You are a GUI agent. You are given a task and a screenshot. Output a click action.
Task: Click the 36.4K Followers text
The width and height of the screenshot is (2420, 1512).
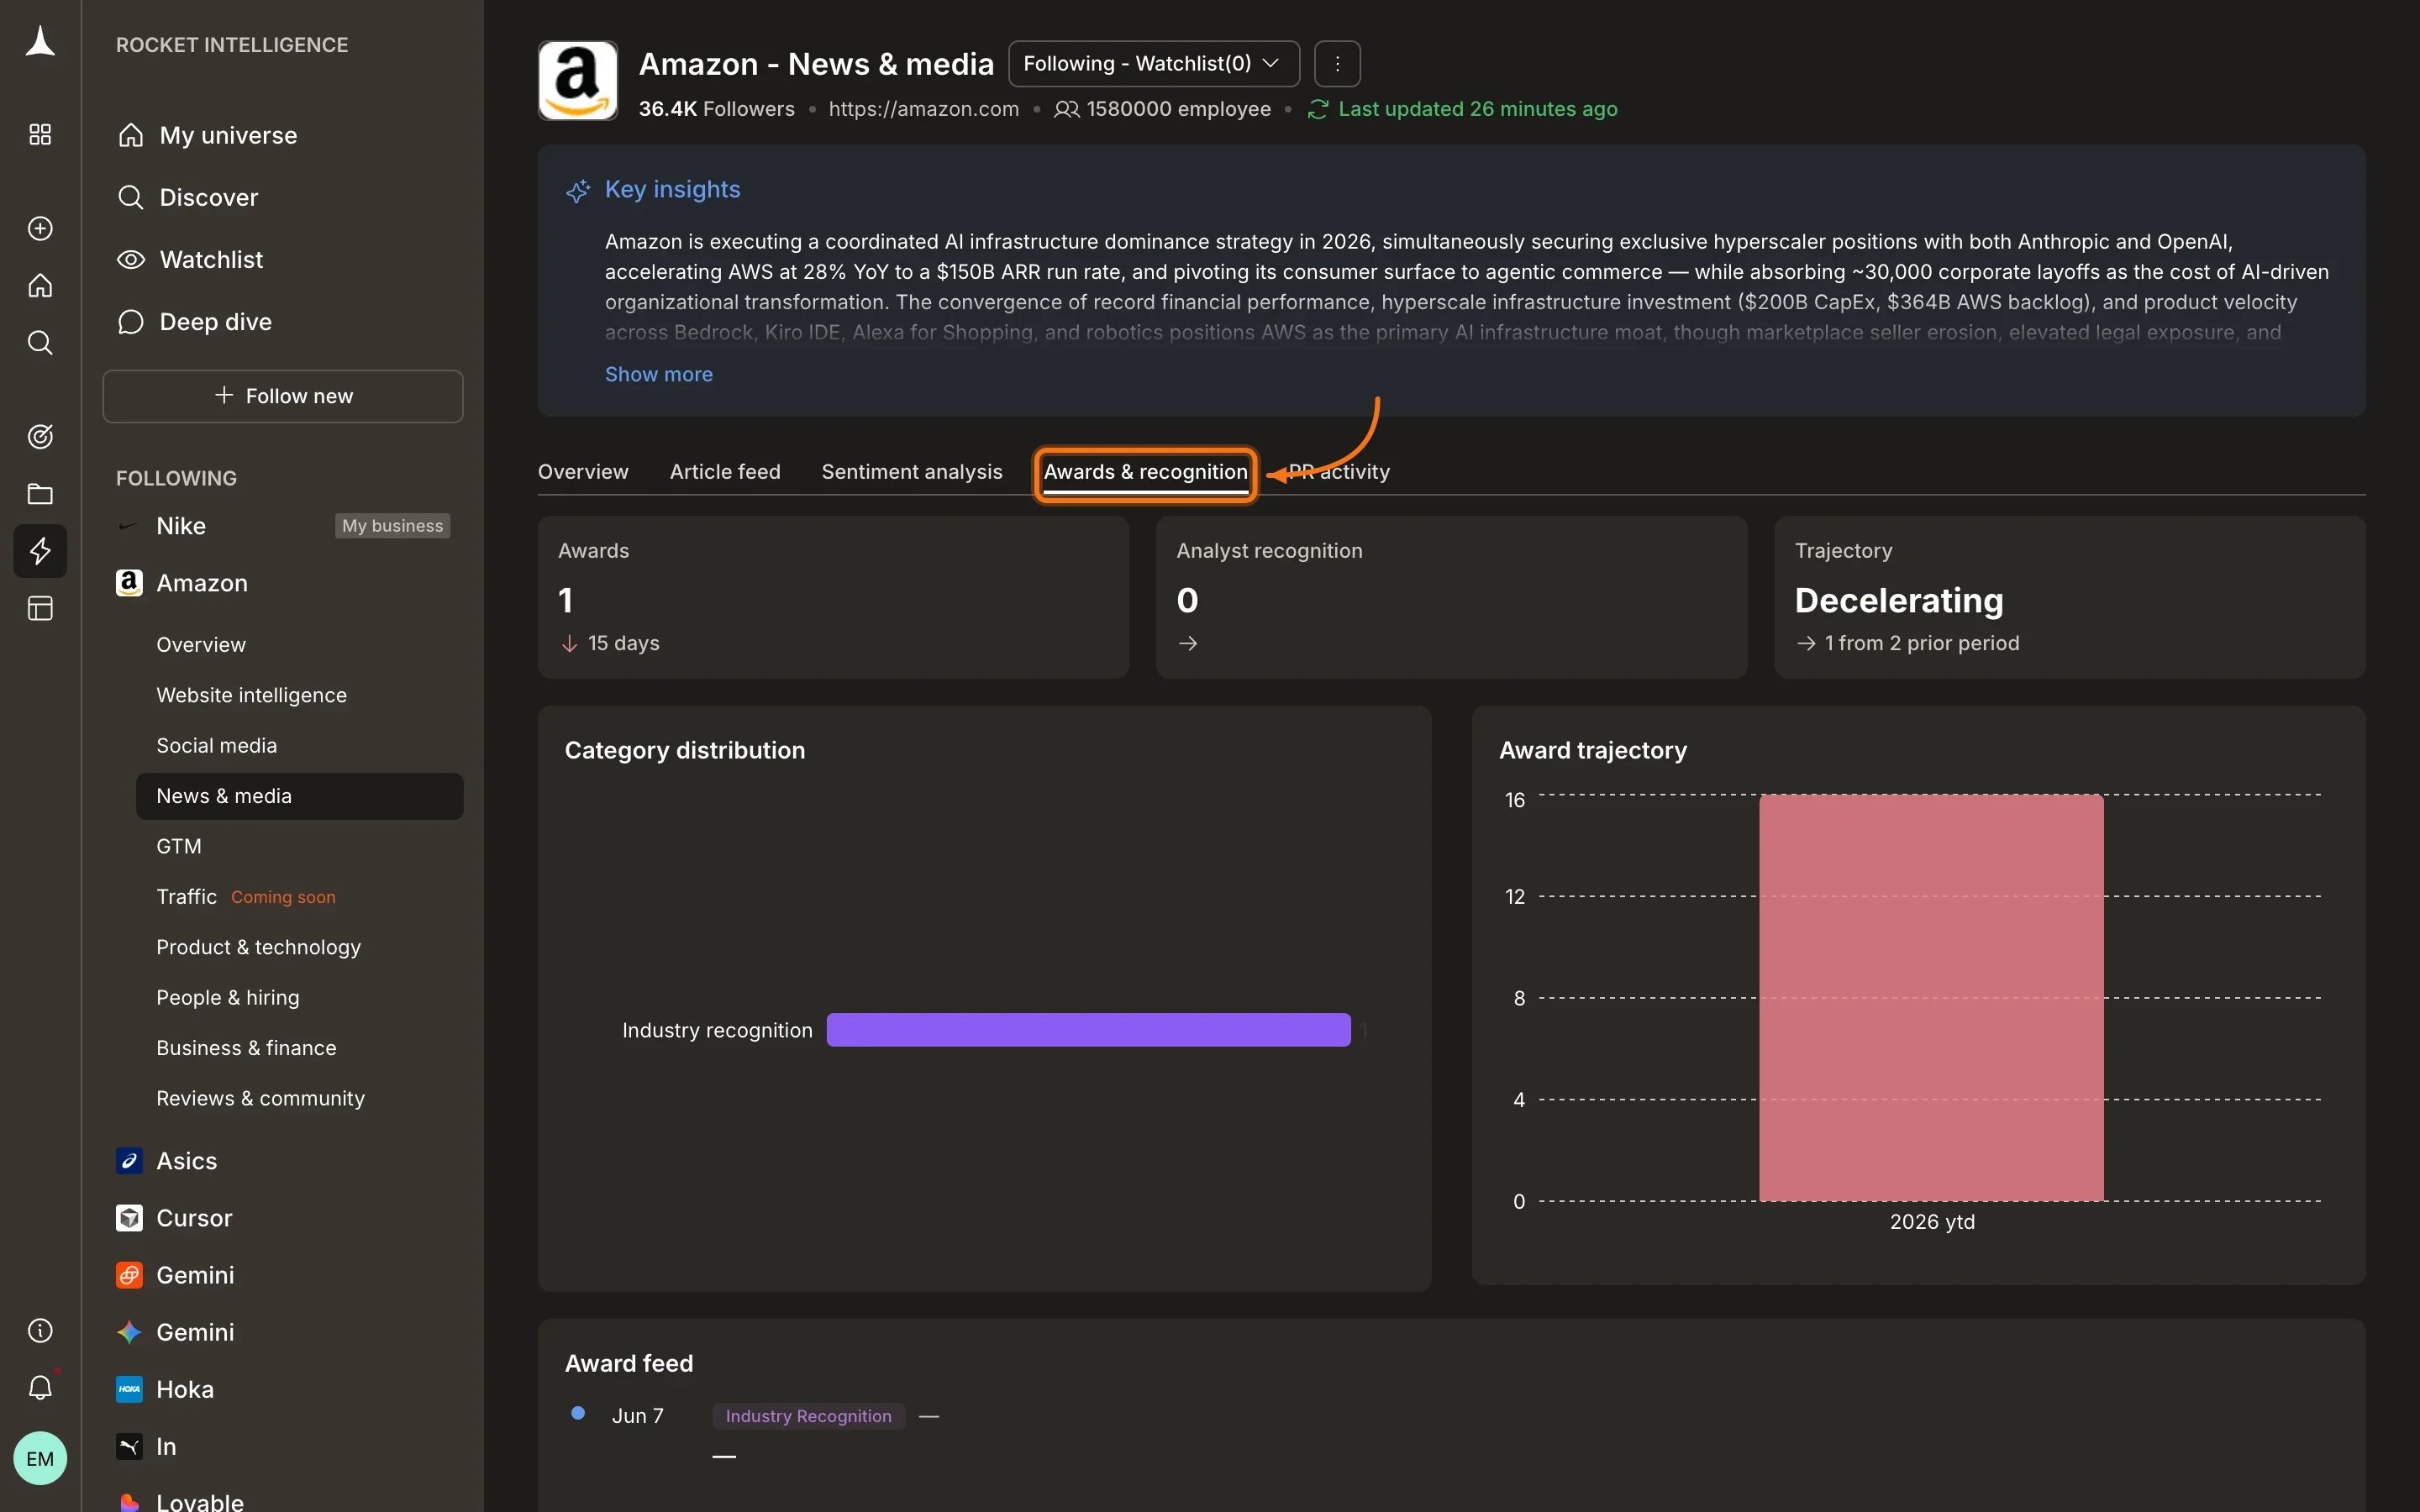(717, 109)
